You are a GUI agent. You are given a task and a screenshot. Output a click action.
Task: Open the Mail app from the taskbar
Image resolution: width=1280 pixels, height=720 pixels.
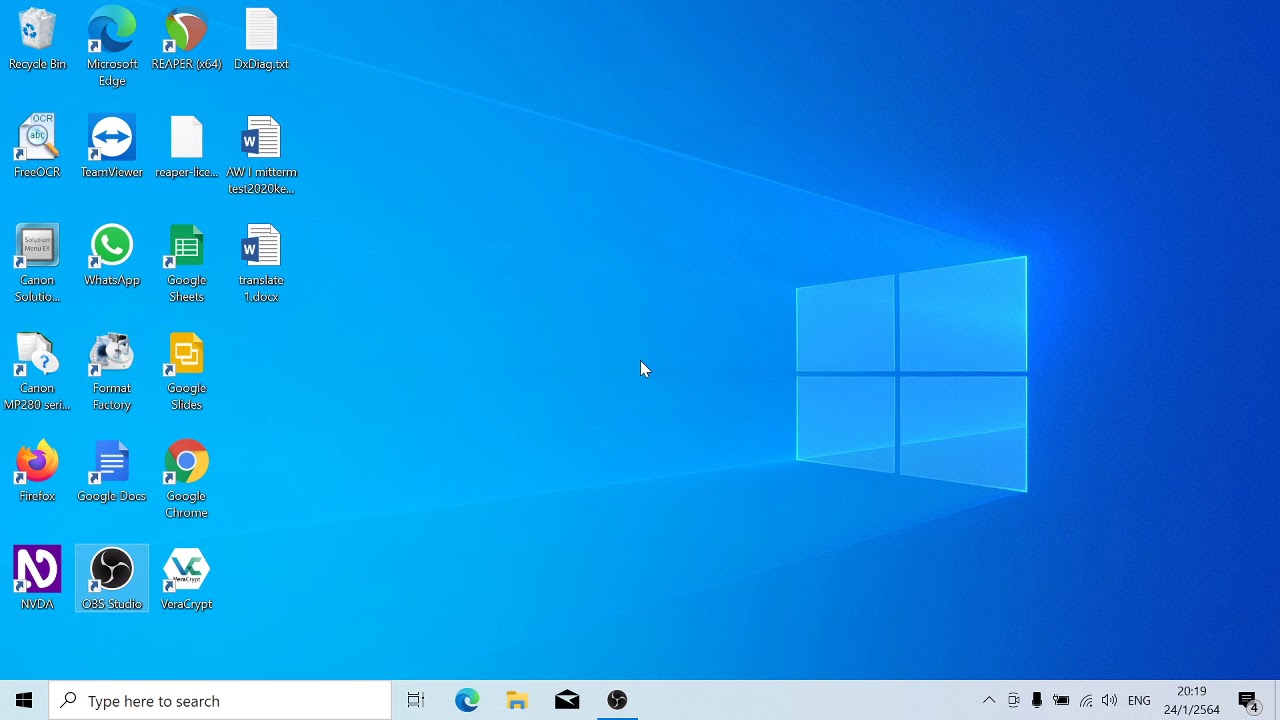tap(567, 700)
